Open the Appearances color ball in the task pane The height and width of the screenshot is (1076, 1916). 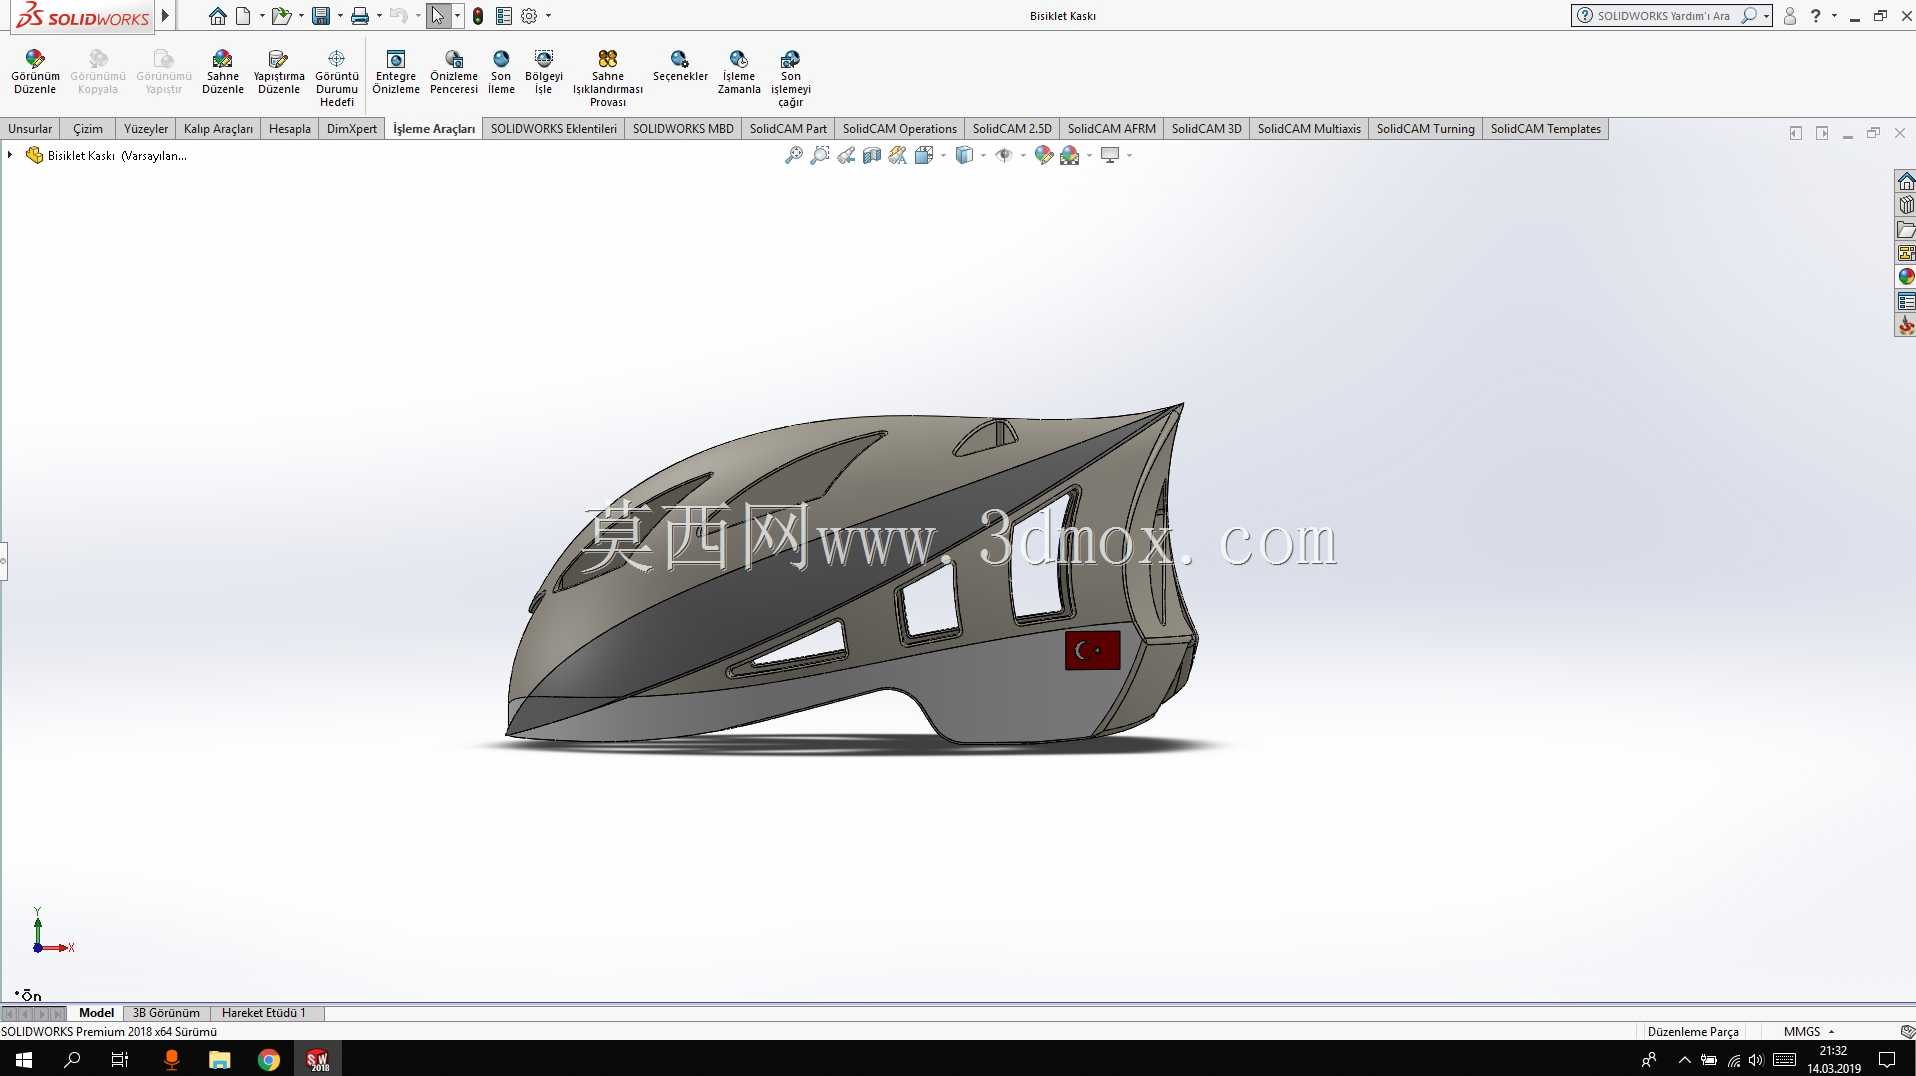[x=1906, y=277]
